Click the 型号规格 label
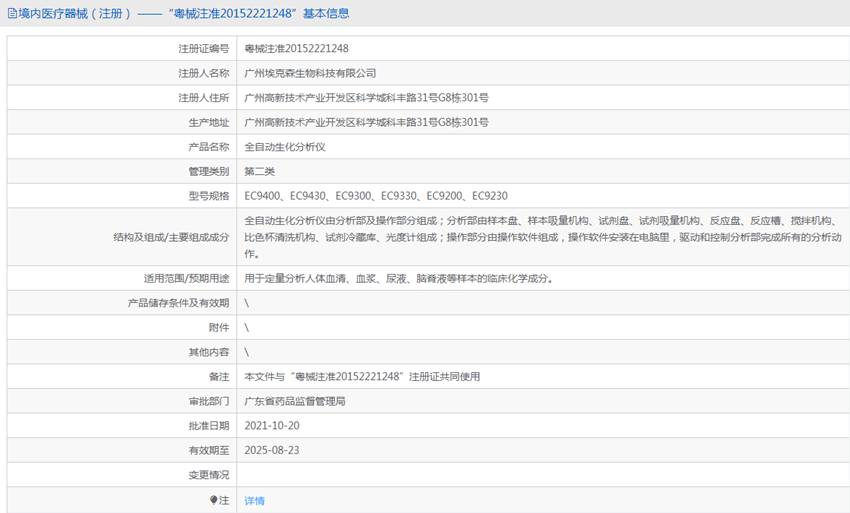 (x=209, y=196)
